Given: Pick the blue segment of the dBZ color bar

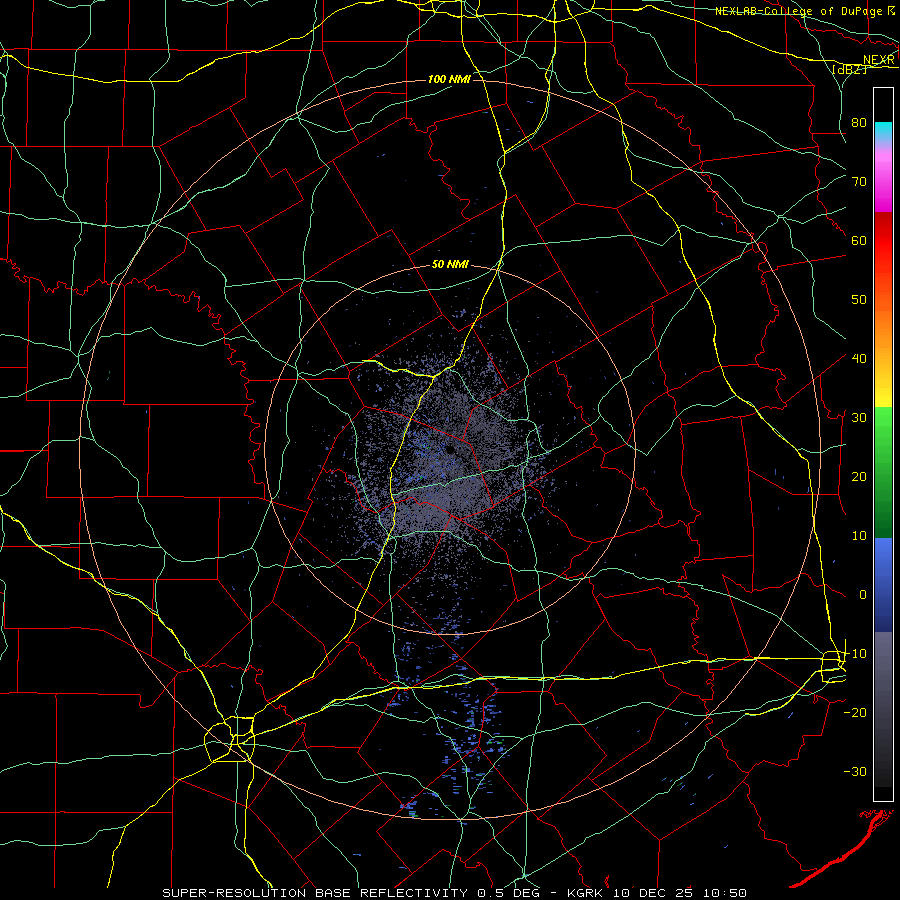Looking at the screenshot, I should (x=883, y=585).
